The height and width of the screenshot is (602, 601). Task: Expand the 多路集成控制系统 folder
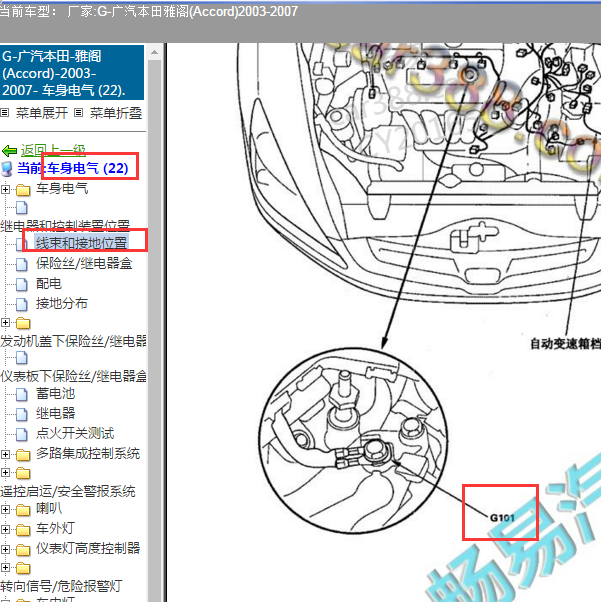coord(5,454)
